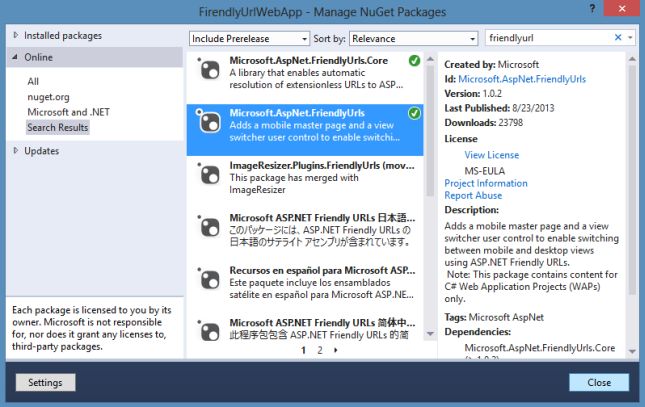Click the ImageResizer.Plugins.FriendlyUrls package icon
The height and width of the screenshot is (407, 645).
209,174
